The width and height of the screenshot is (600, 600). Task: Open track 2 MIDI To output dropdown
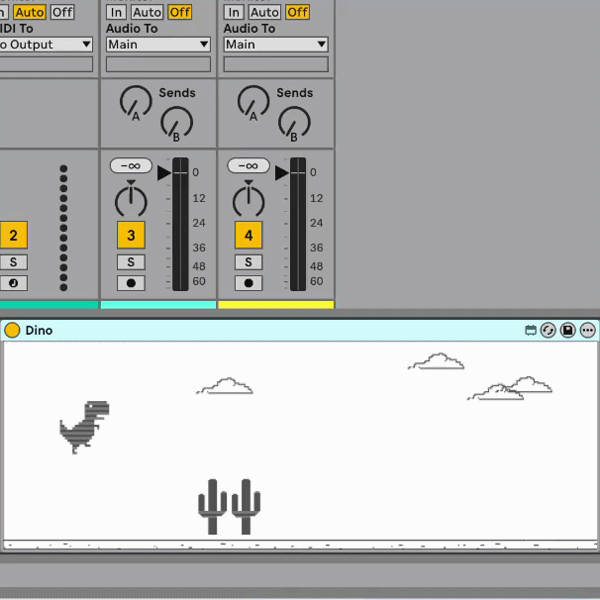(45, 44)
